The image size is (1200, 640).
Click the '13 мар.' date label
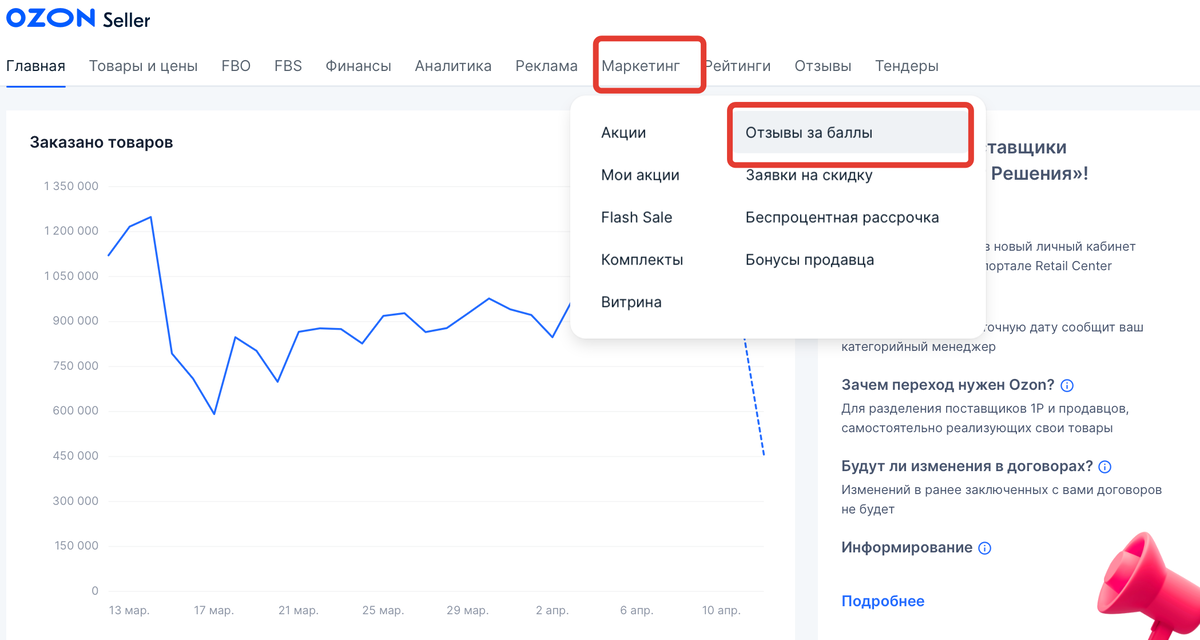click(x=129, y=610)
